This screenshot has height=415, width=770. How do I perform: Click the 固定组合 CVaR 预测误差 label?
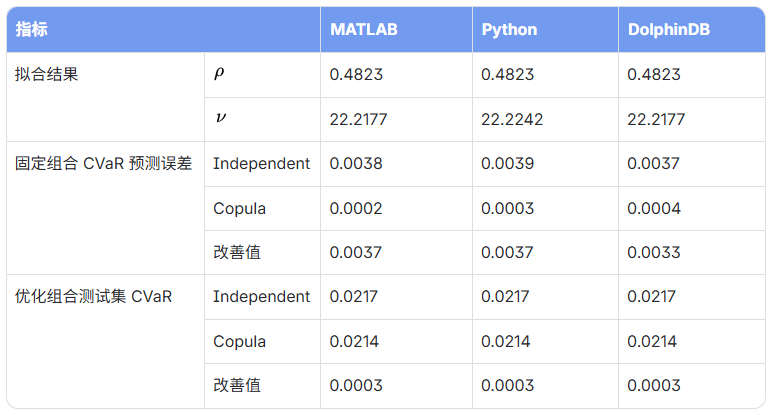pyautogui.click(x=103, y=164)
